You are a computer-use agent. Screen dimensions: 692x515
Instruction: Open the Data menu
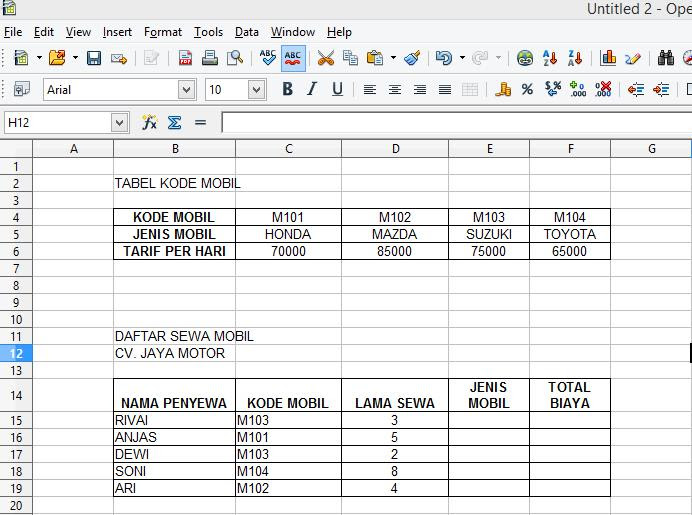coord(247,32)
